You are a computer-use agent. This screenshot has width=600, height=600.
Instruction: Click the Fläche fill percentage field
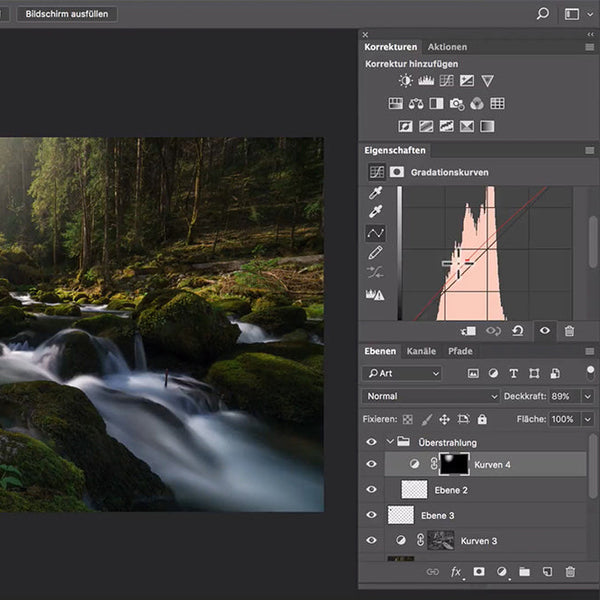point(563,420)
